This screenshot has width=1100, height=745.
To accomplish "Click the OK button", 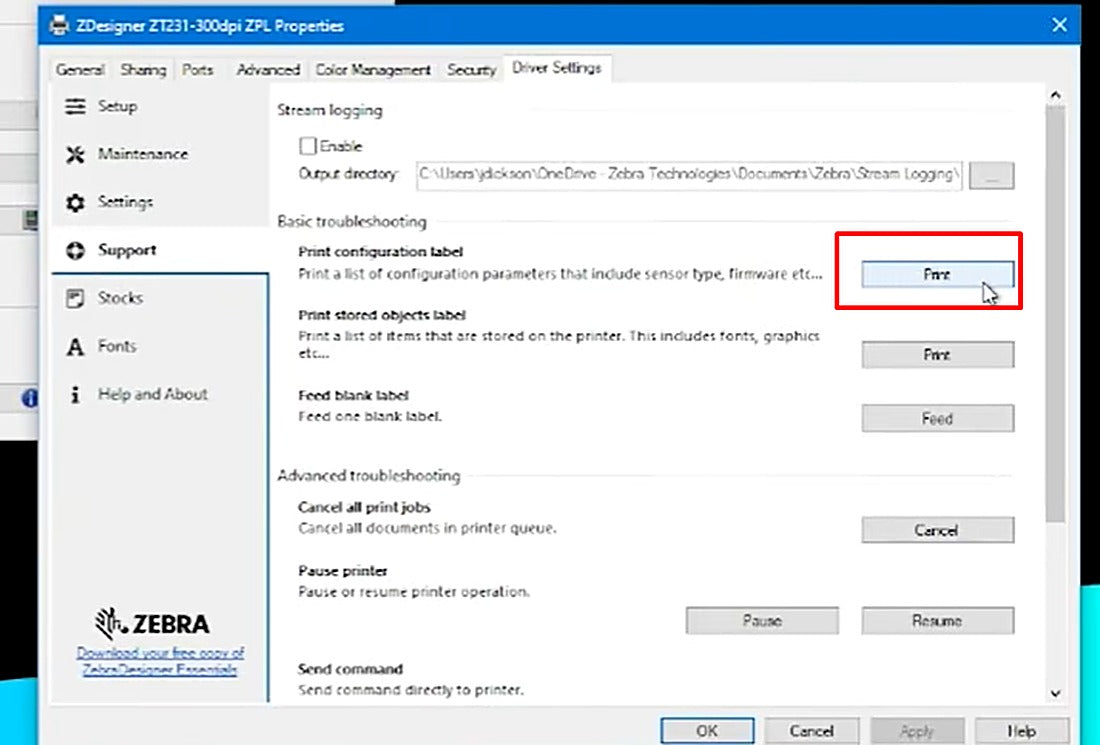I will pos(707,731).
